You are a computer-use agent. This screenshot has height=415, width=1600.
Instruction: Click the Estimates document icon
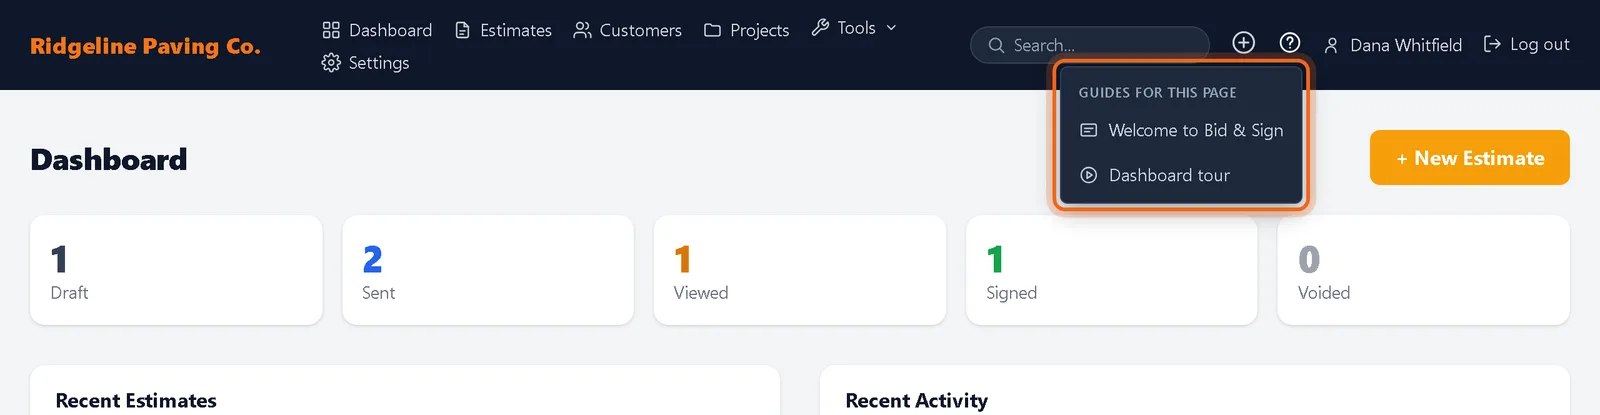click(x=462, y=30)
